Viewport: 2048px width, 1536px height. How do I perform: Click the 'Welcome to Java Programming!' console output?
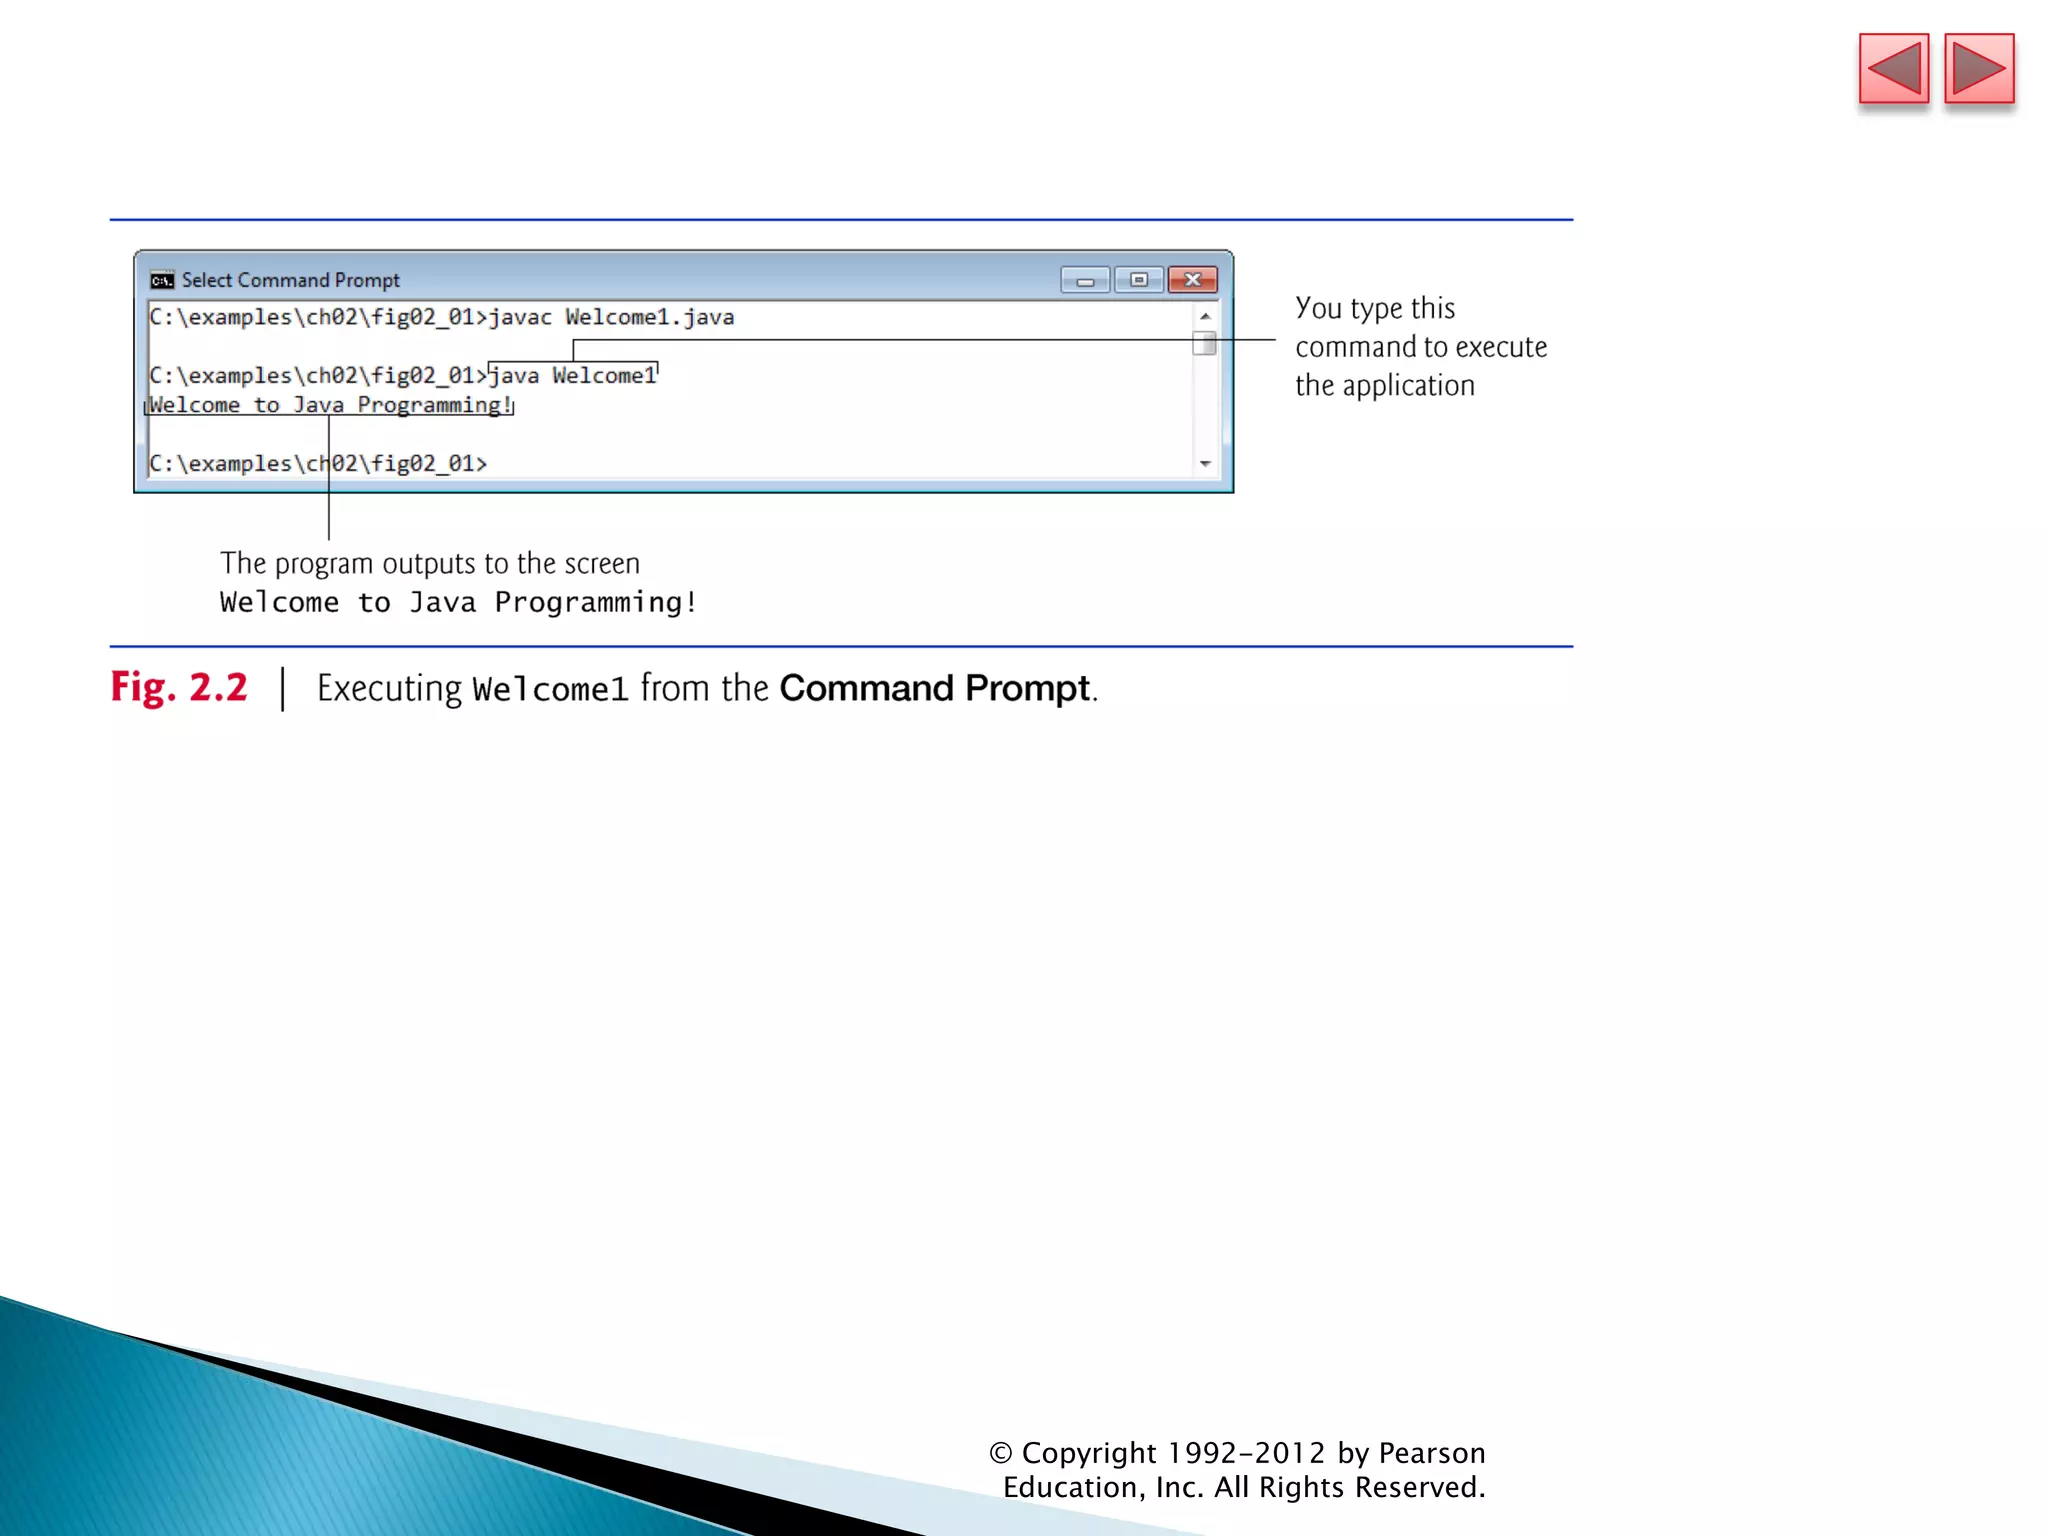pos(330,405)
